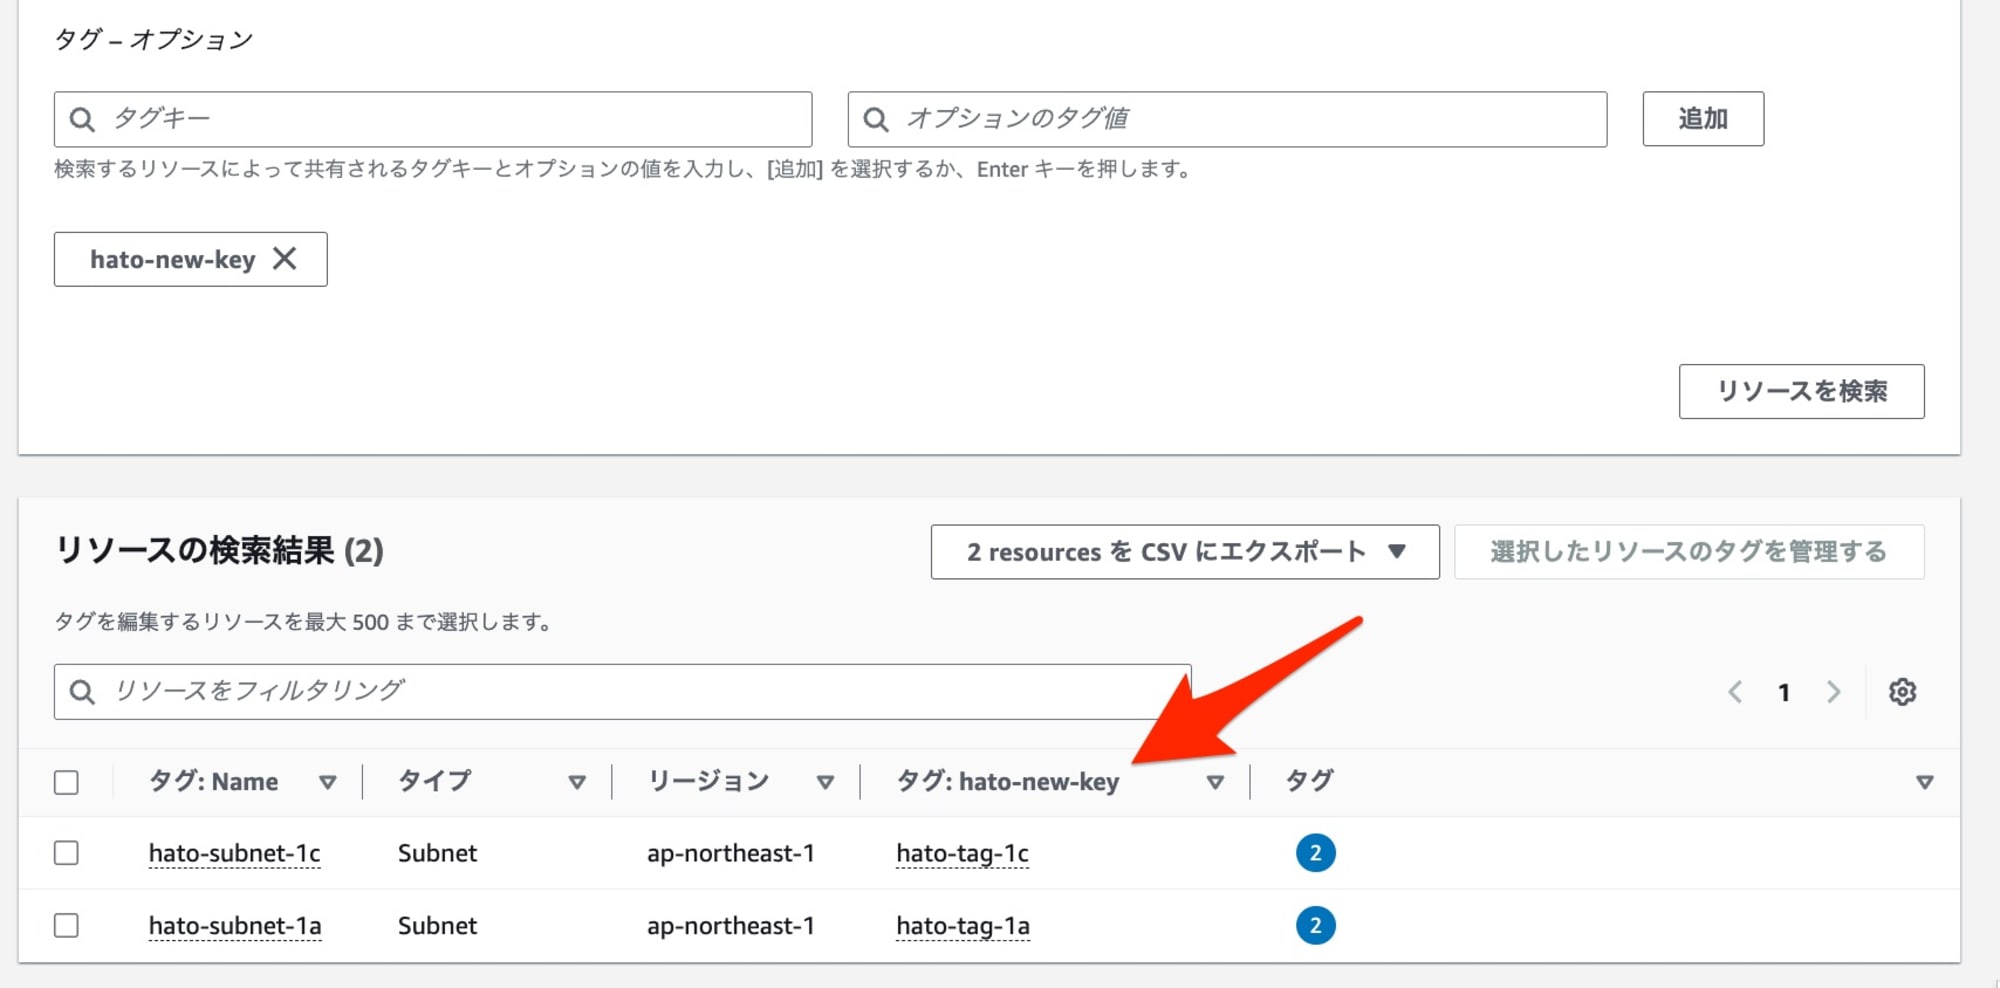Click the hato-tag-1c tag value
Image resolution: width=2000 pixels, height=988 pixels.
(x=962, y=853)
